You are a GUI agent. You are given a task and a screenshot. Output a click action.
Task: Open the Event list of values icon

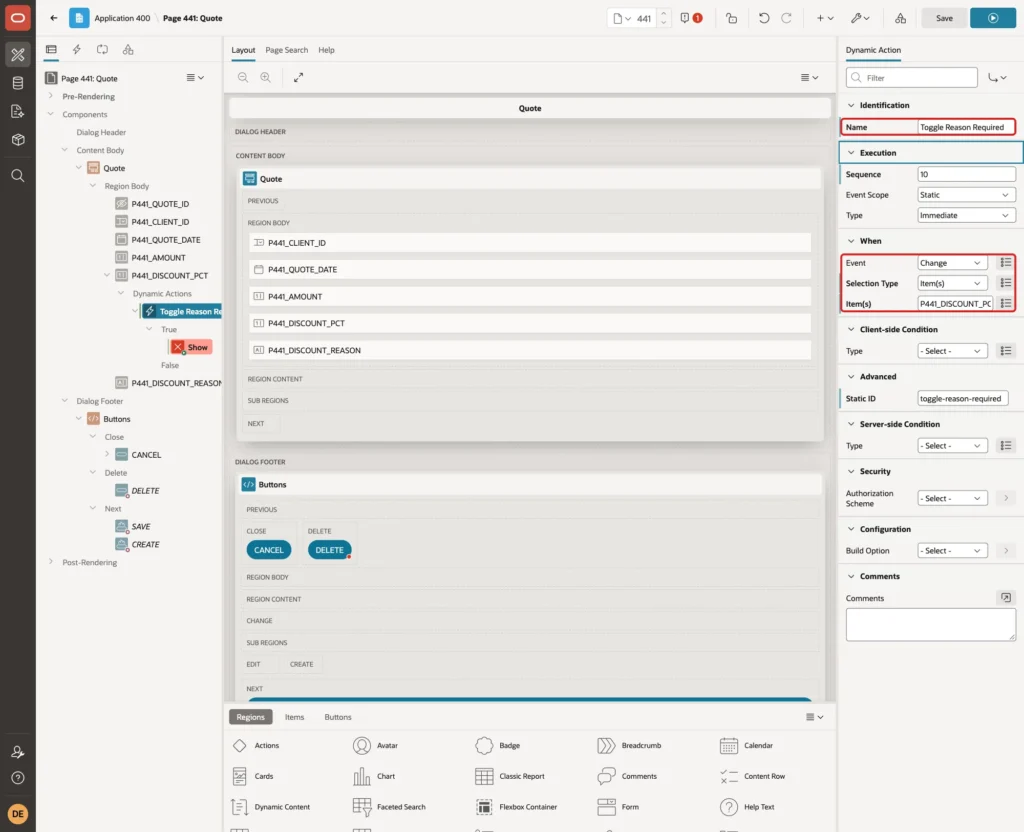tap(1006, 263)
